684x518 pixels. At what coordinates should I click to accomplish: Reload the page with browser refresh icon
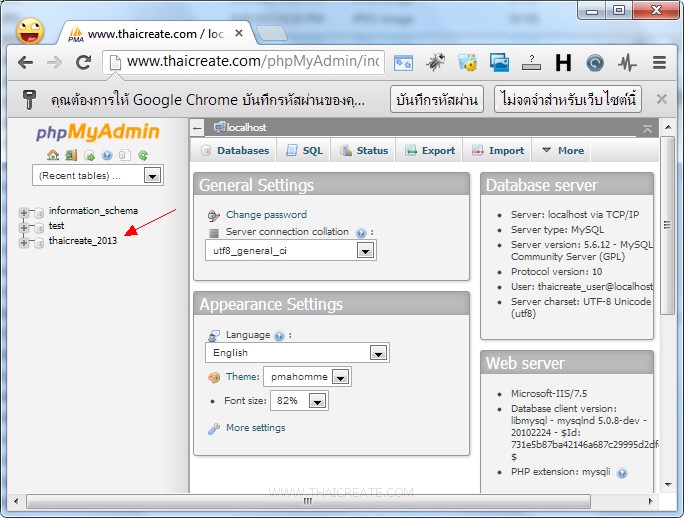[83, 63]
